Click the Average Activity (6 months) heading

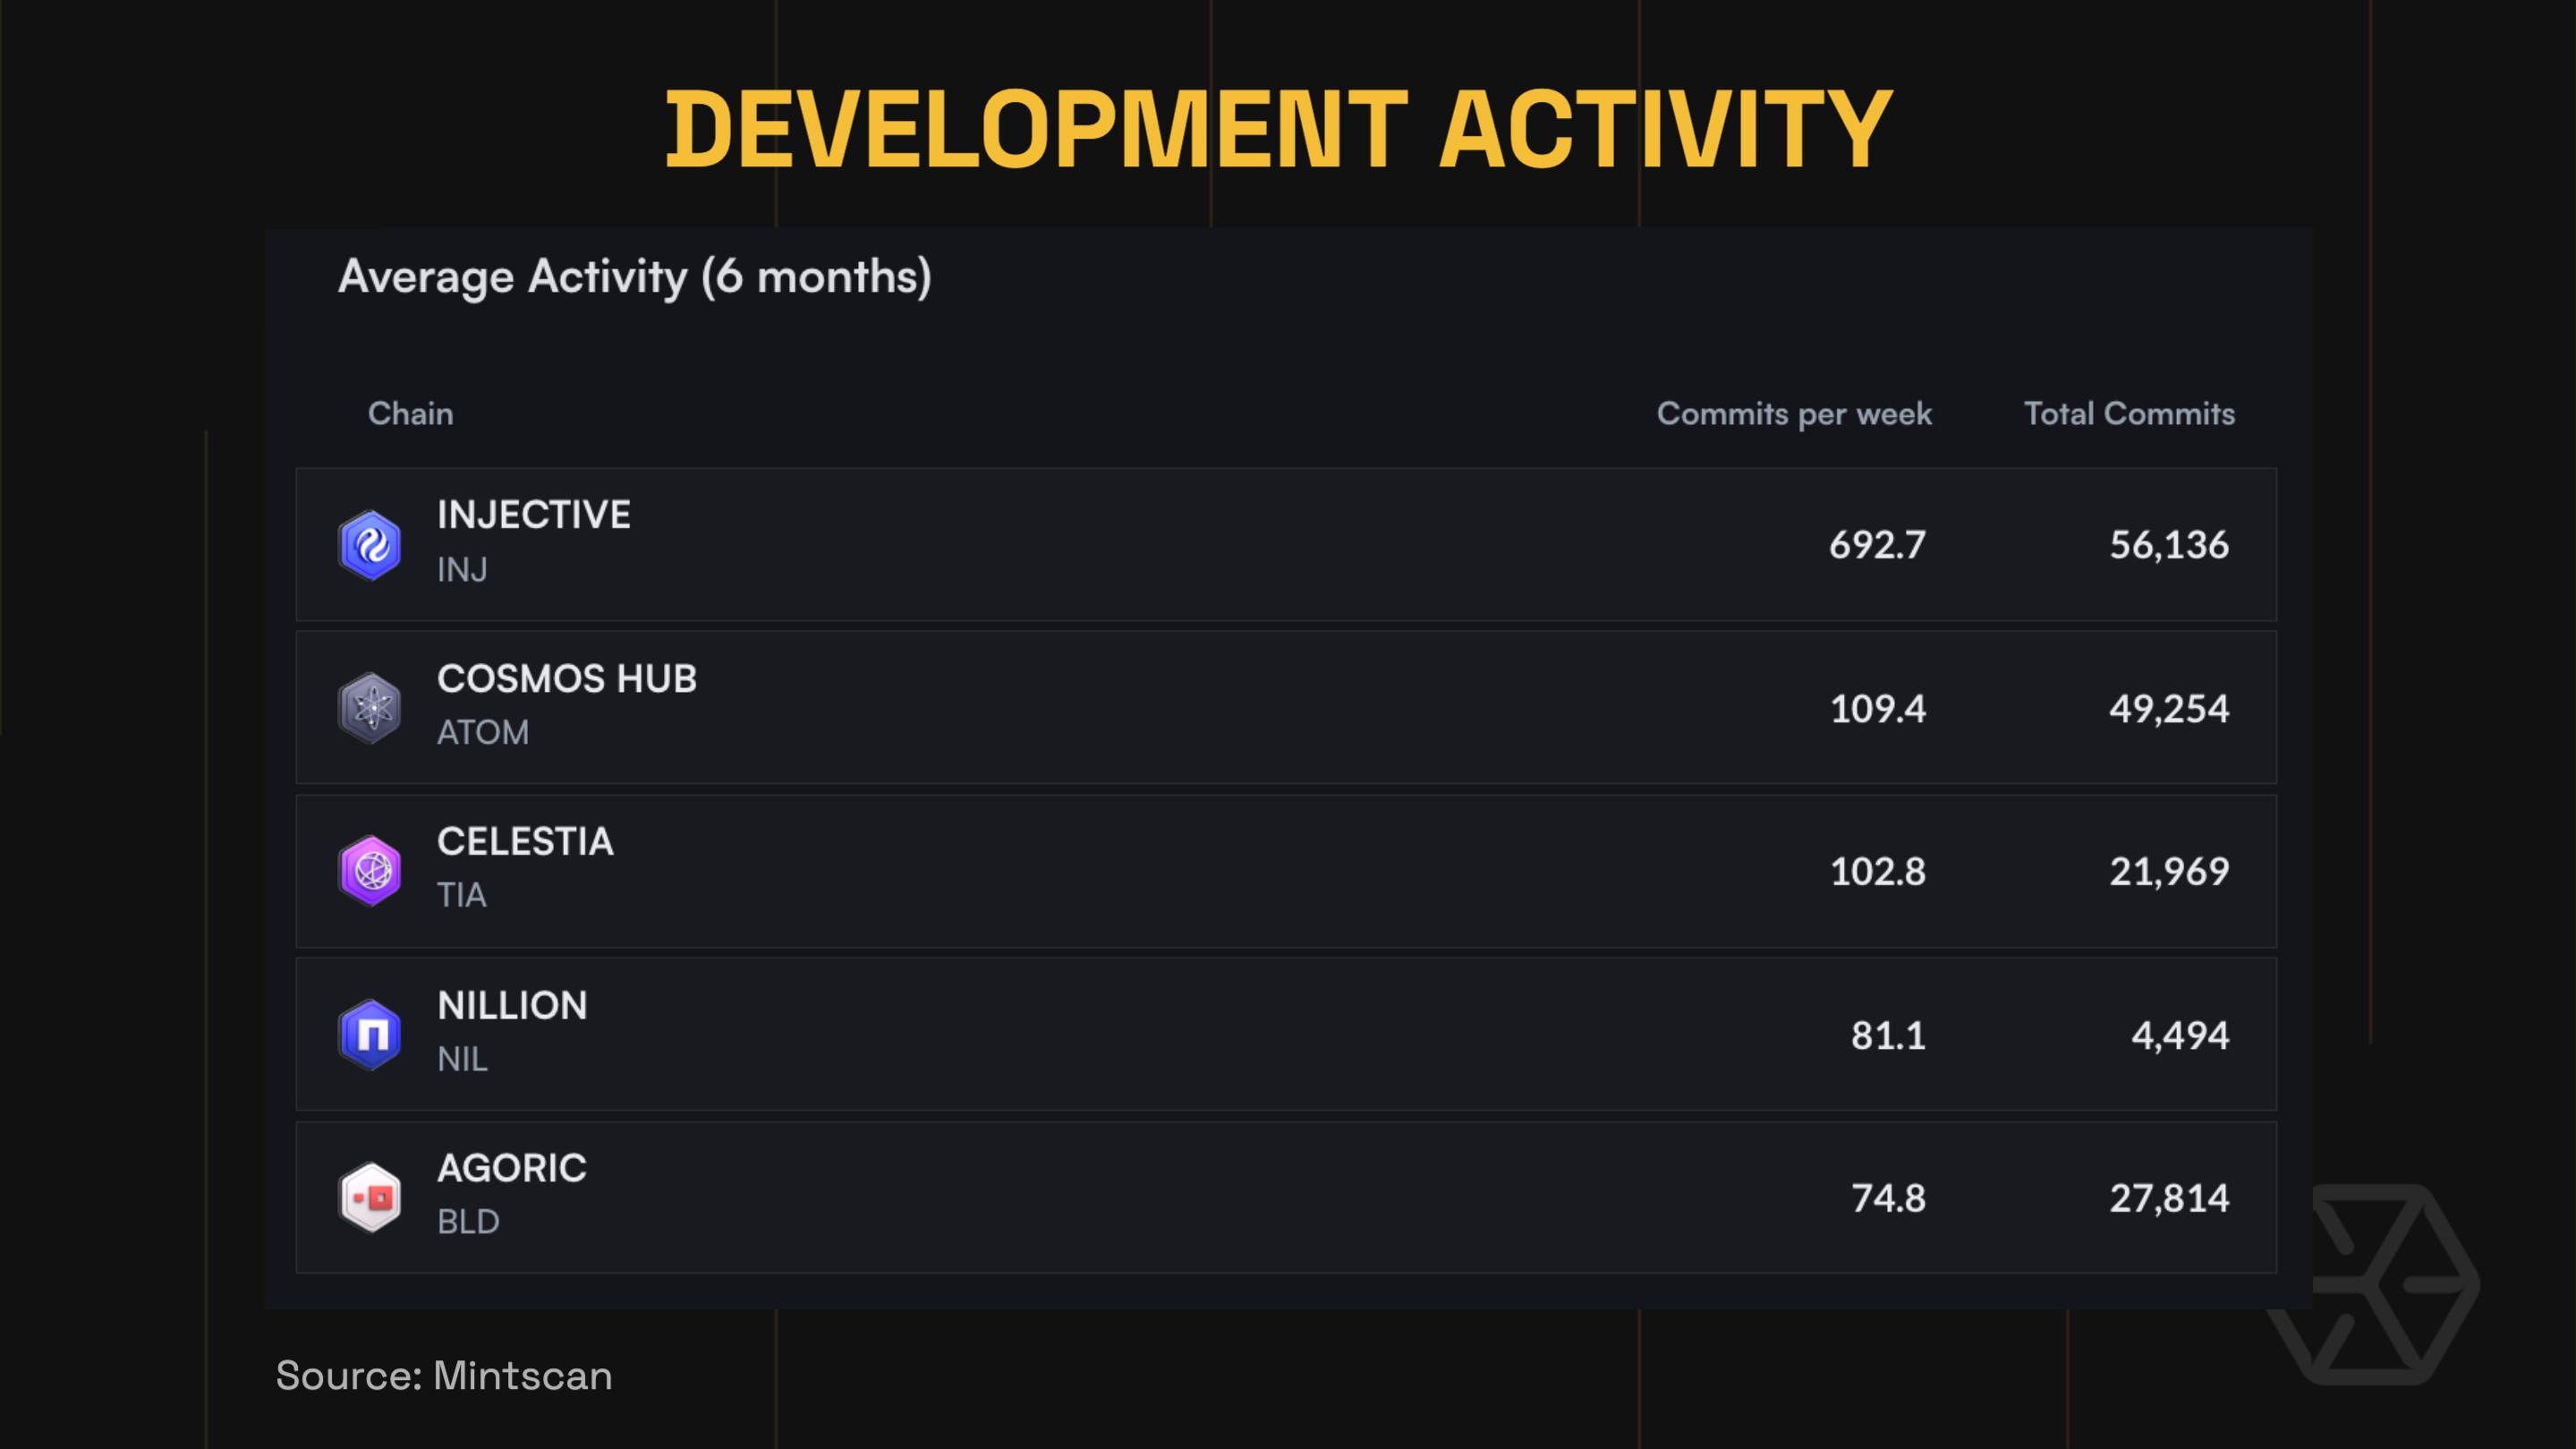pos(635,277)
